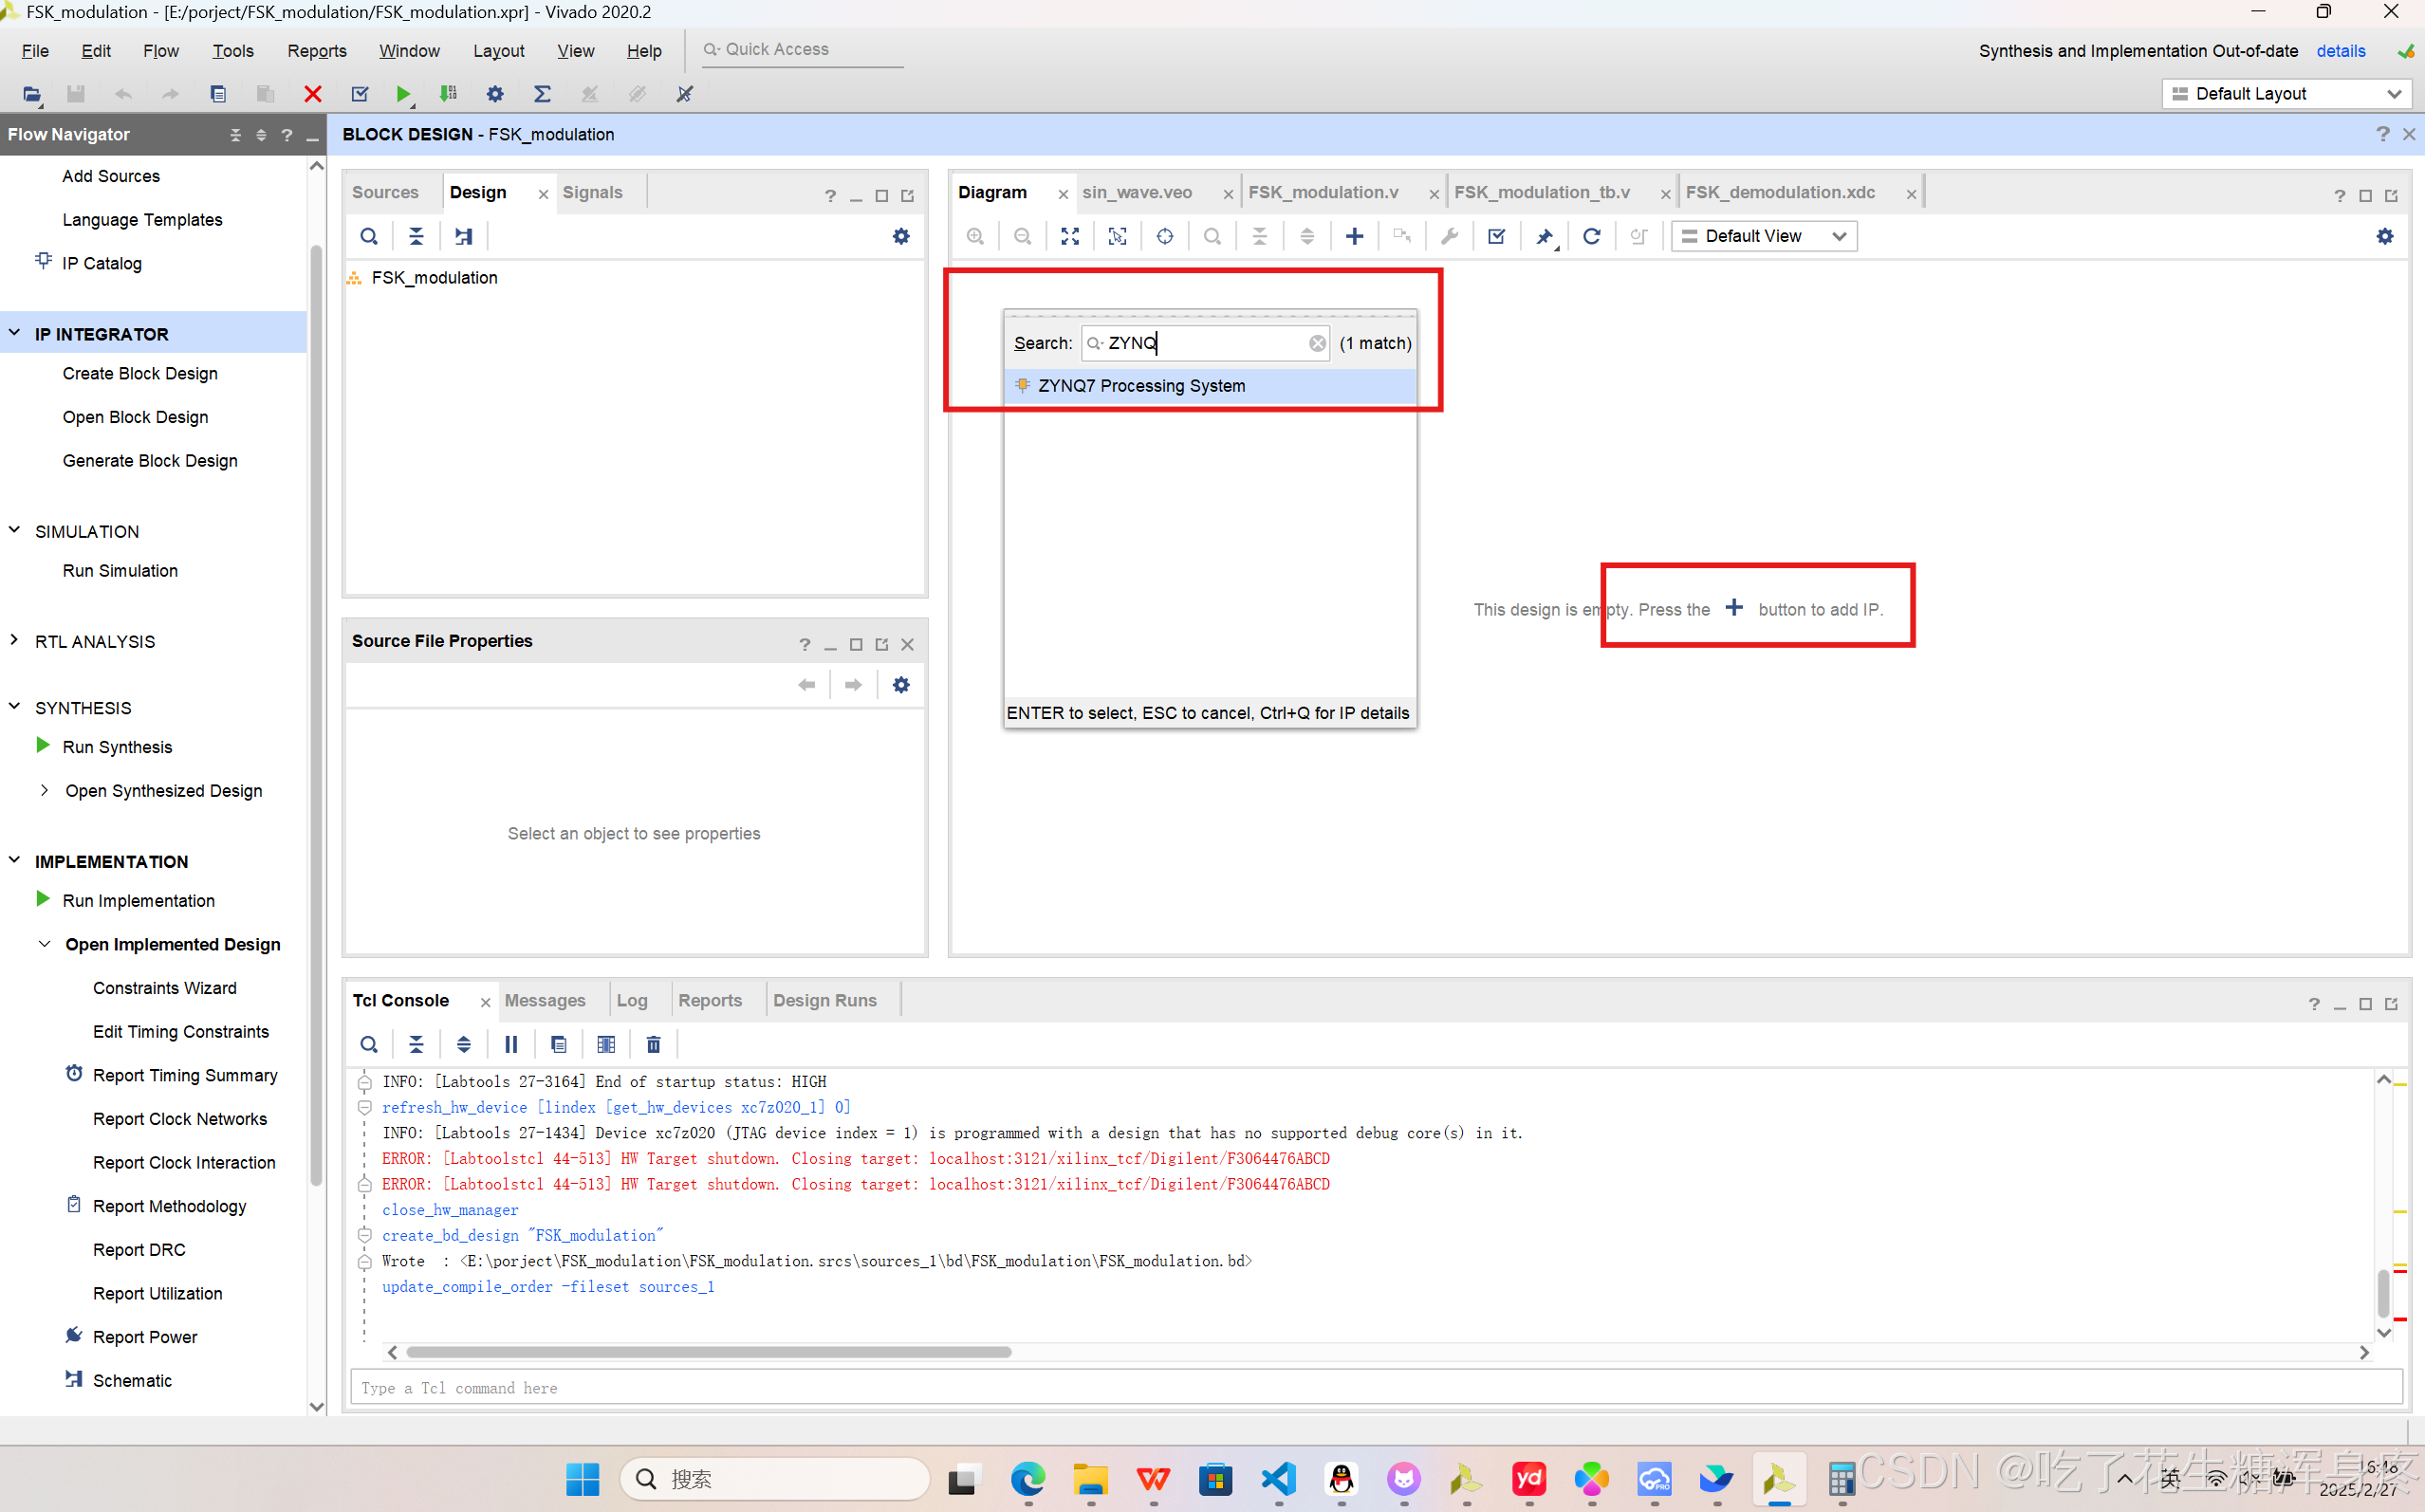Image resolution: width=2425 pixels, height=1512 pixels.
Task: Collapse Open Implemented Design
Action: coord(45,944)
